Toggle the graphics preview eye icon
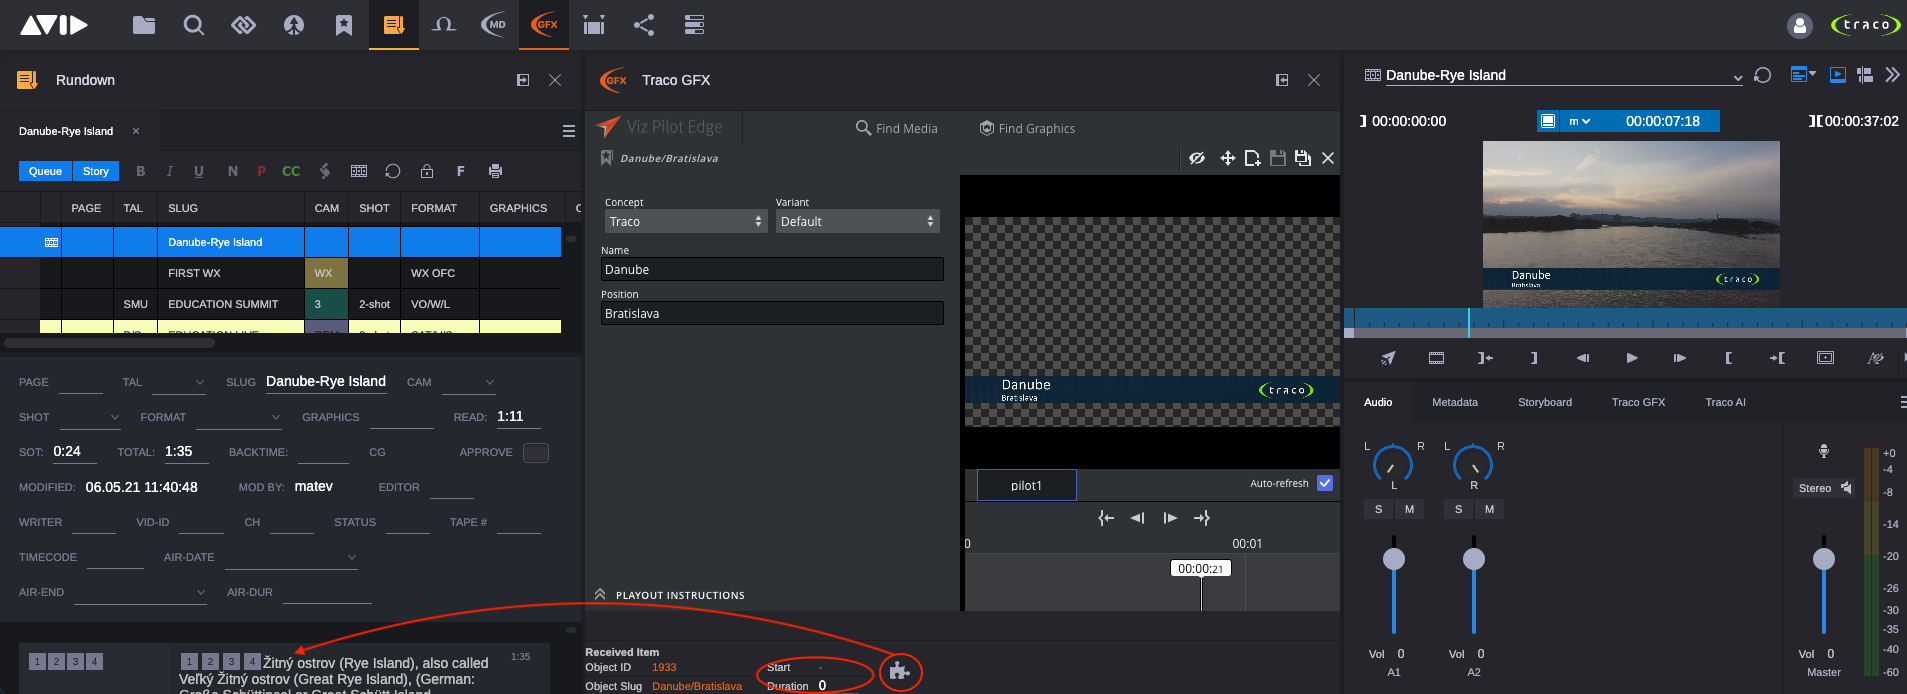 point(1196,158)
